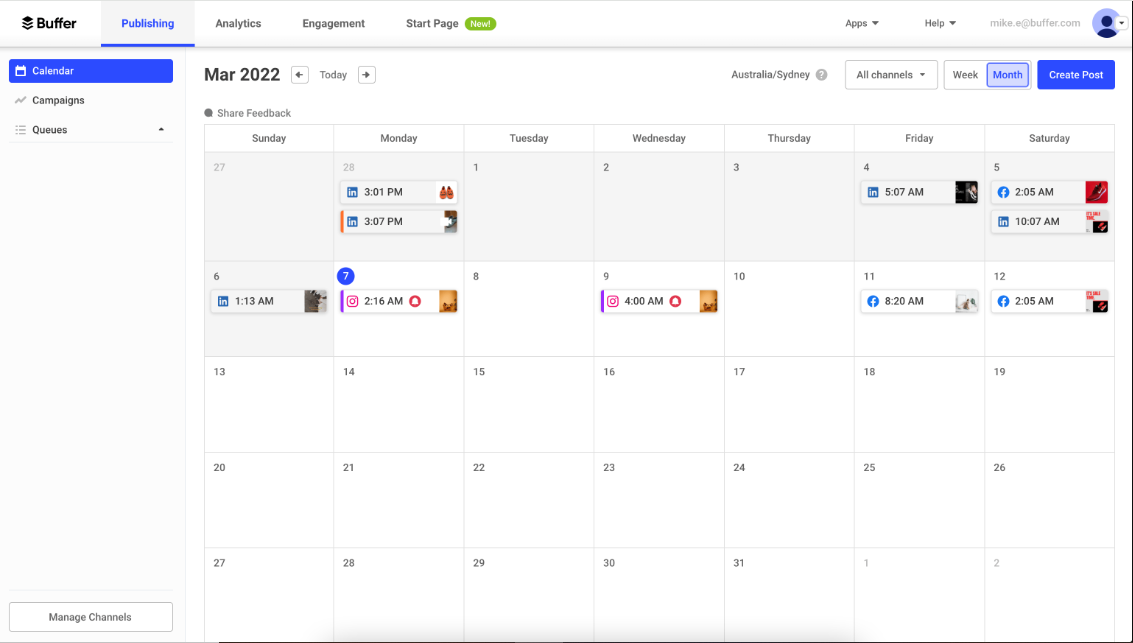Open shoes thumbnail on 3:01 PM post
Image resolution: width=1133 pixels, height=643 pixels.
447,192
